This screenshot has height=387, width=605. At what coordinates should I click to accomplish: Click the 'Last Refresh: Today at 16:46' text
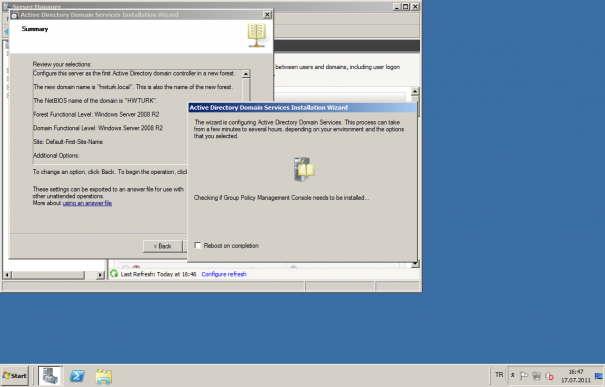(158, 274)
